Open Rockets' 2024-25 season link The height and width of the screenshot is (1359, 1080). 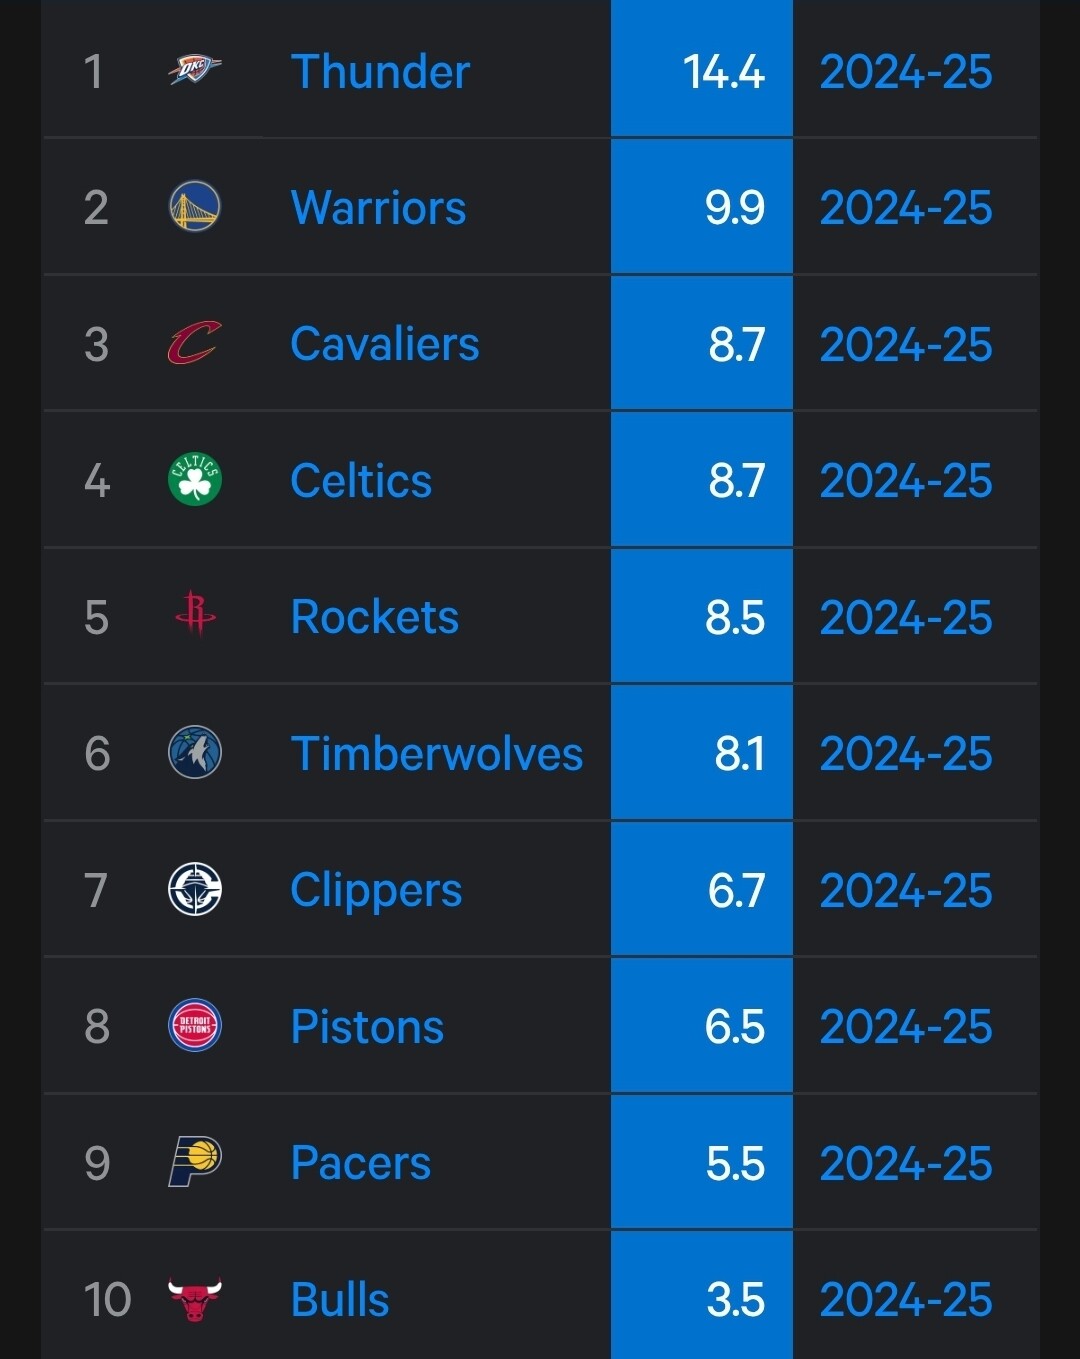pyautogui.click(x=906, y=618)
